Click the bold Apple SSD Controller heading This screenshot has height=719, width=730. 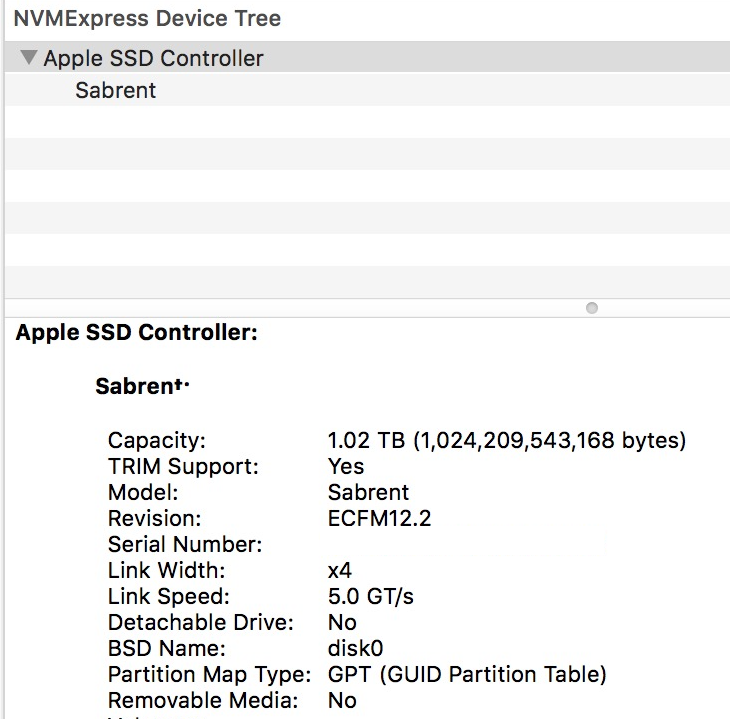(x=137, y=333)
